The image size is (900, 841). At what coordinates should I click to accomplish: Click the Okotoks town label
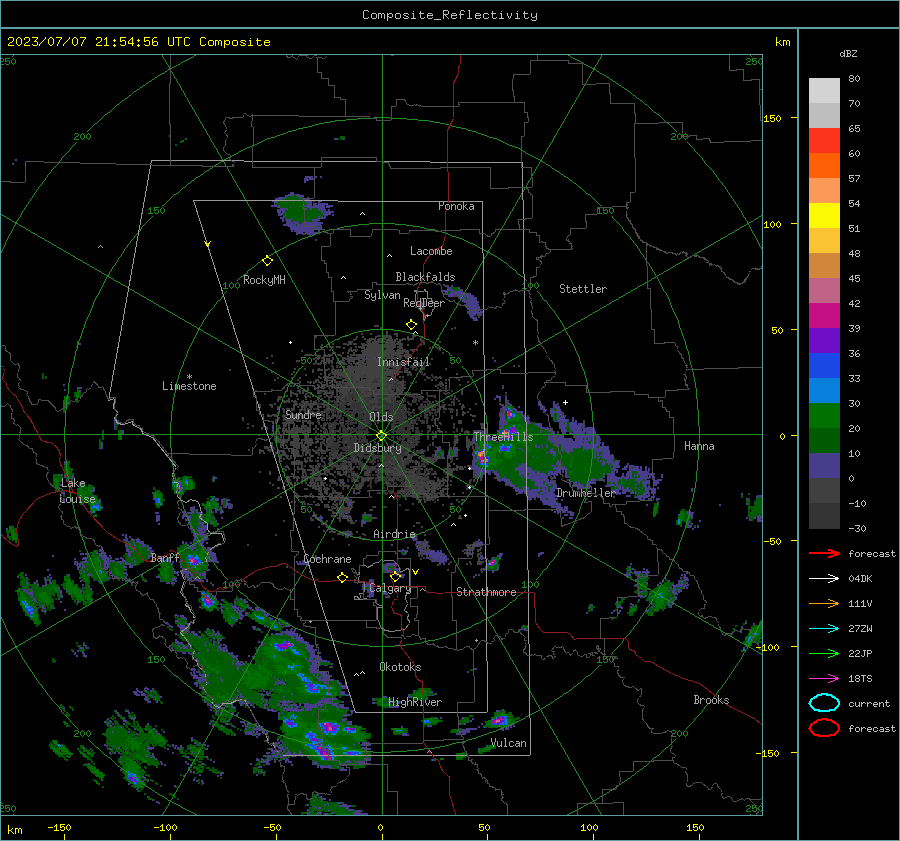pyautogui.click(x=400, y=667)
